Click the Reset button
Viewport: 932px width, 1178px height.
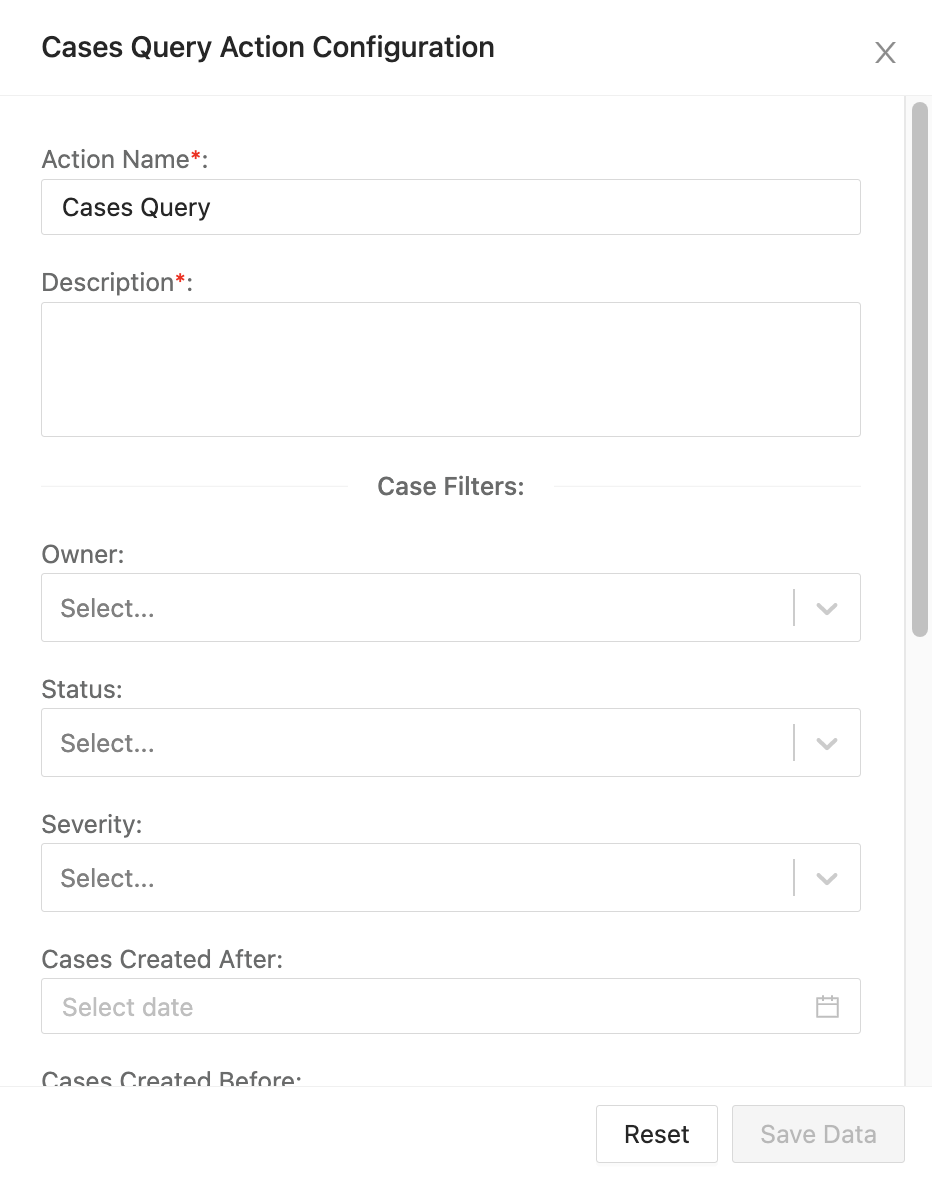[x=656, y=1134]
